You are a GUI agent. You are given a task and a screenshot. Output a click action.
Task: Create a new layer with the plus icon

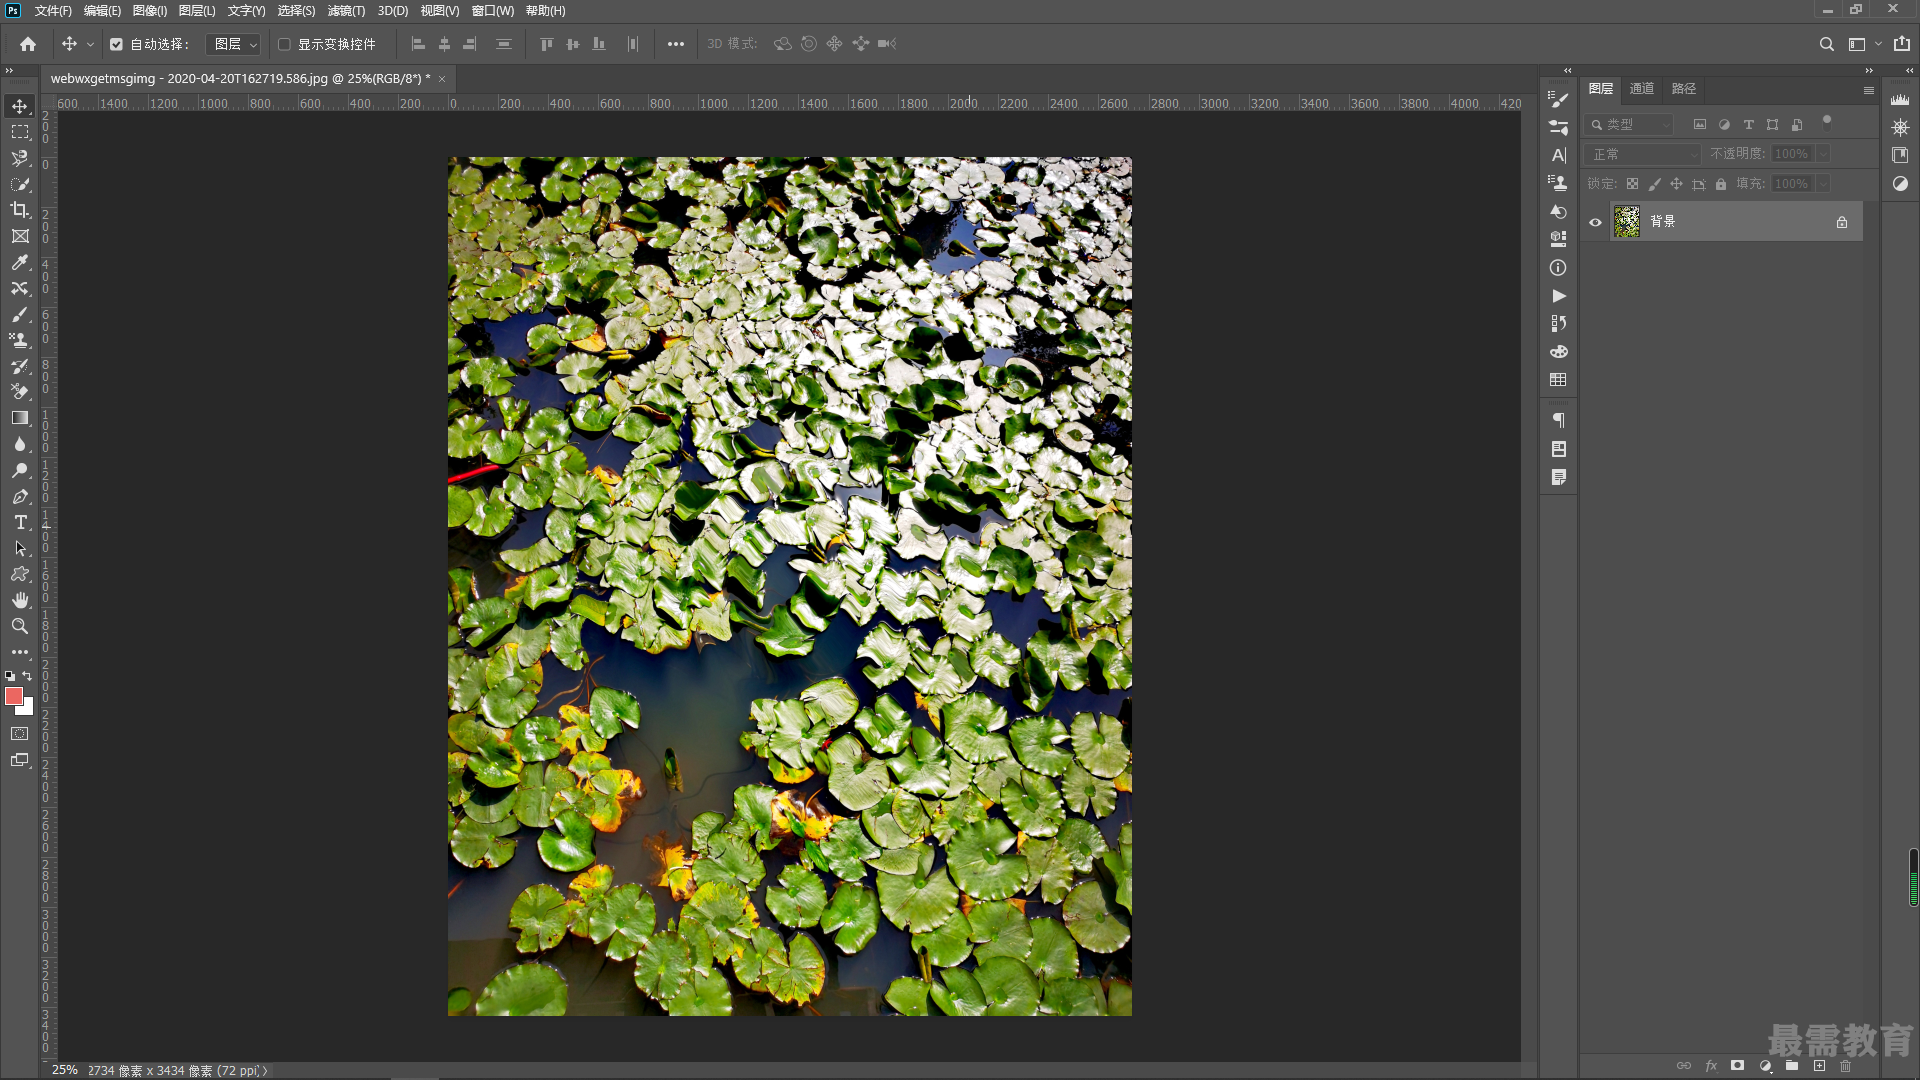coord(1819,1066)
